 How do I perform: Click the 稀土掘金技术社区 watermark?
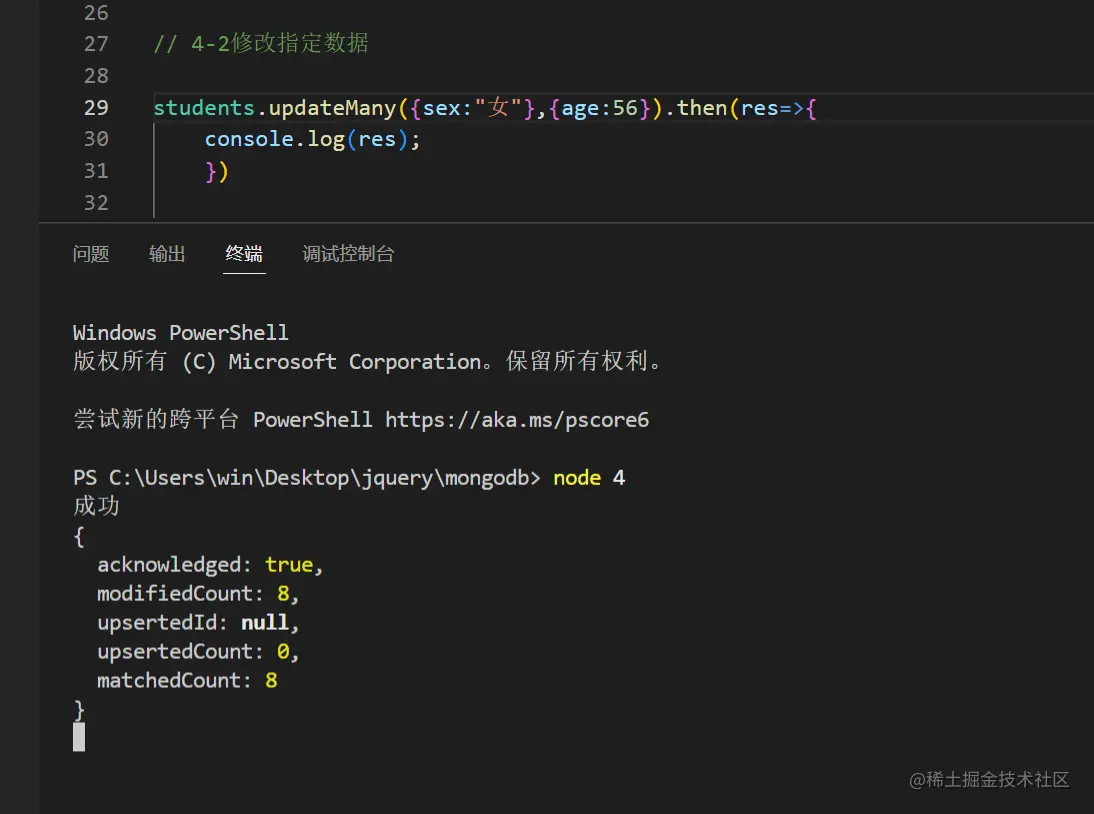[x=990, y=779]
